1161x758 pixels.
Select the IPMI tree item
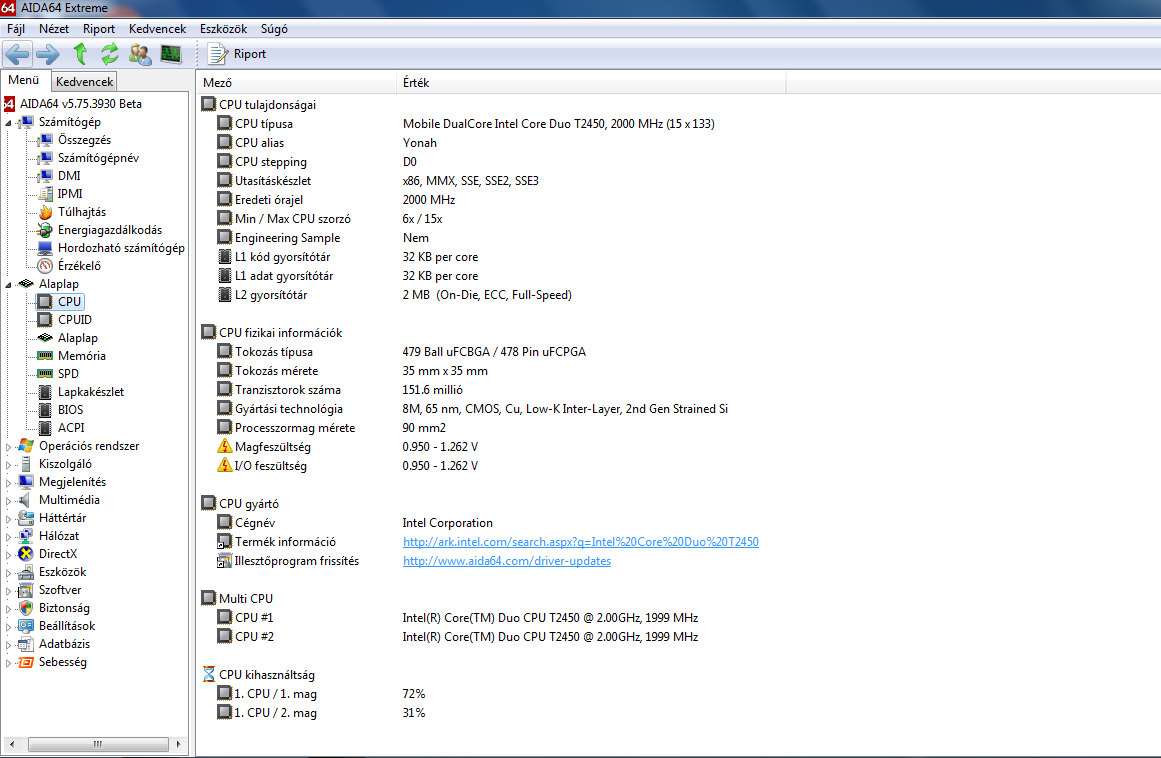coord(70,194)
